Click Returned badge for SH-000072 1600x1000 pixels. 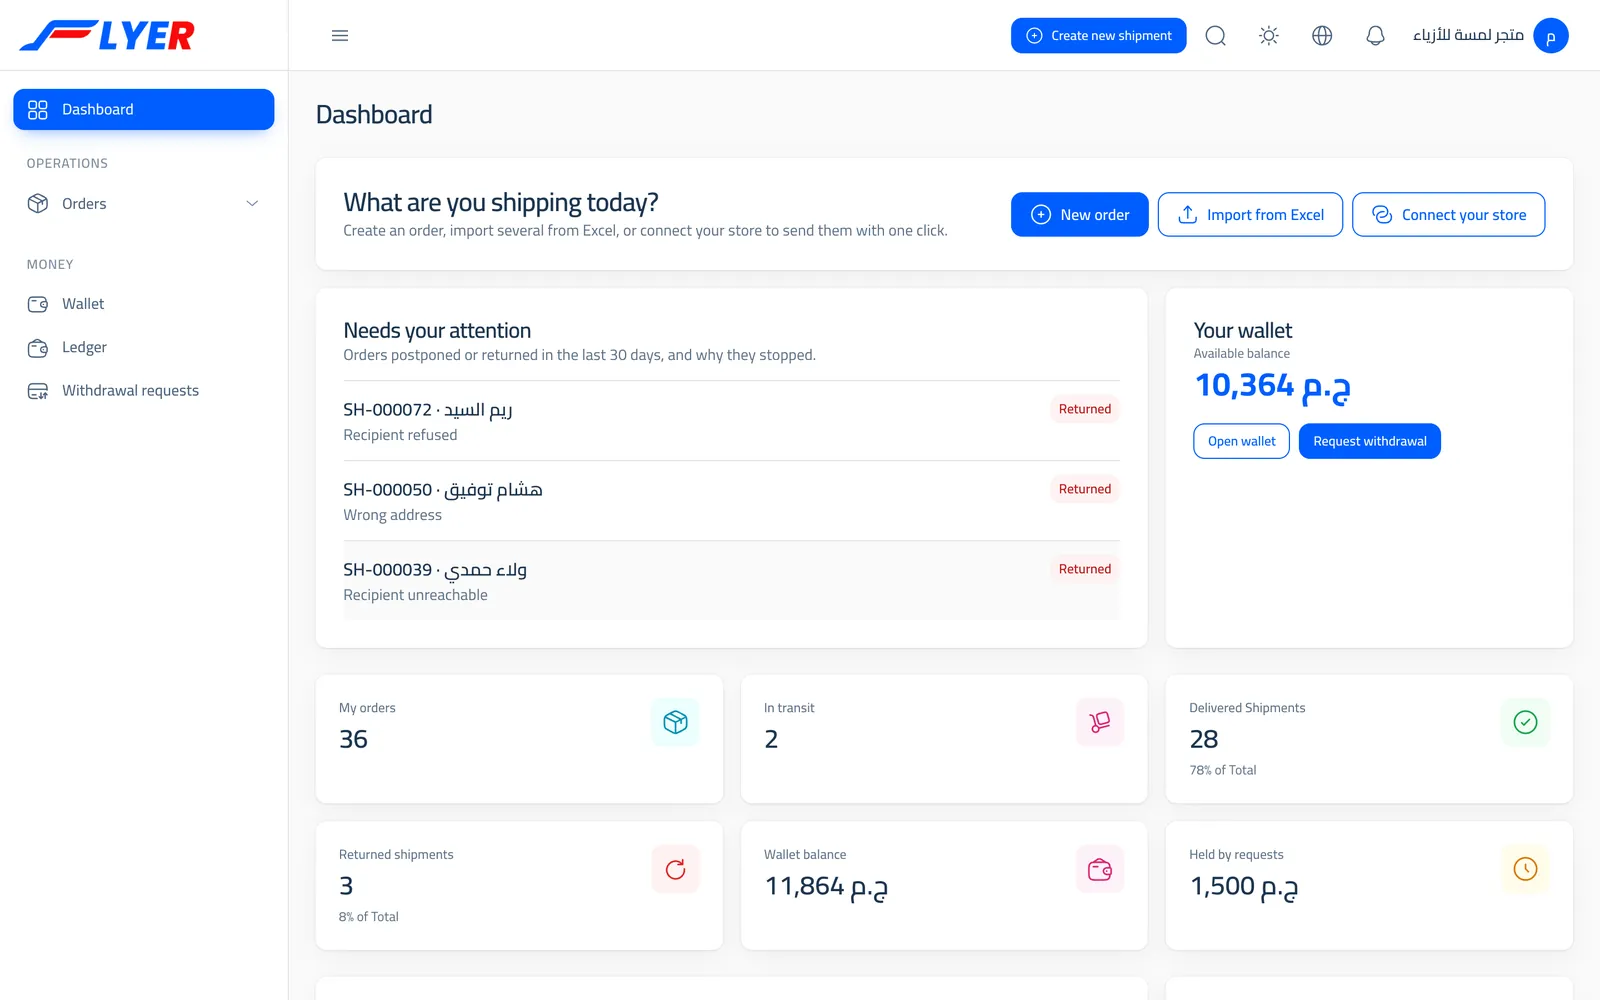[x=1085, y=409]
